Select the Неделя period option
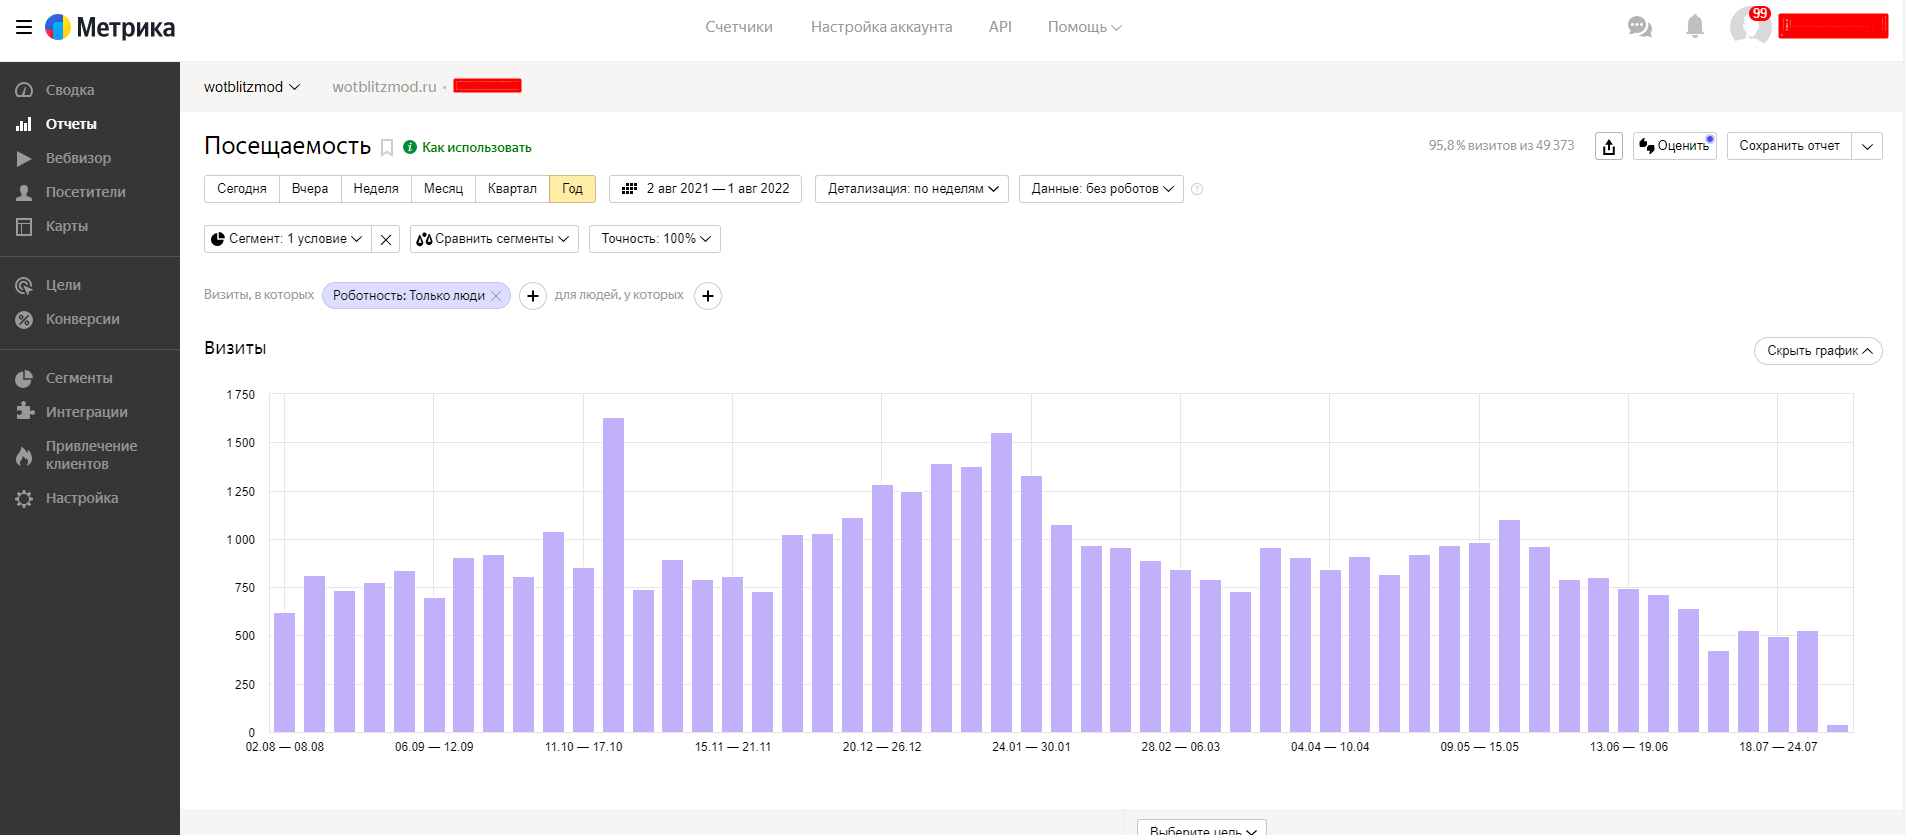The height and width of the screenshot is (835, 1905). coord(376,189)
